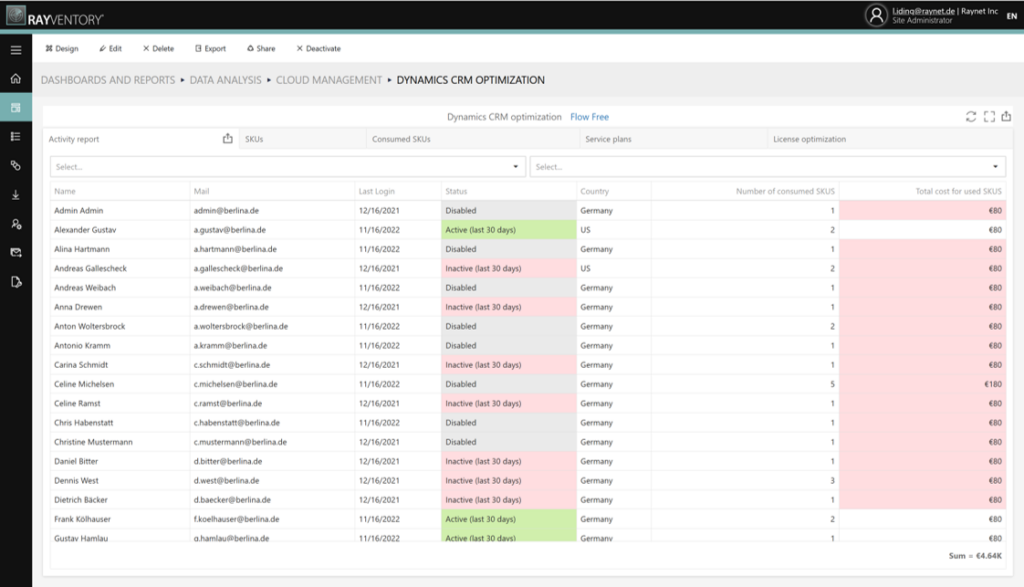Click Edit in the toolbar

[110, 48]
